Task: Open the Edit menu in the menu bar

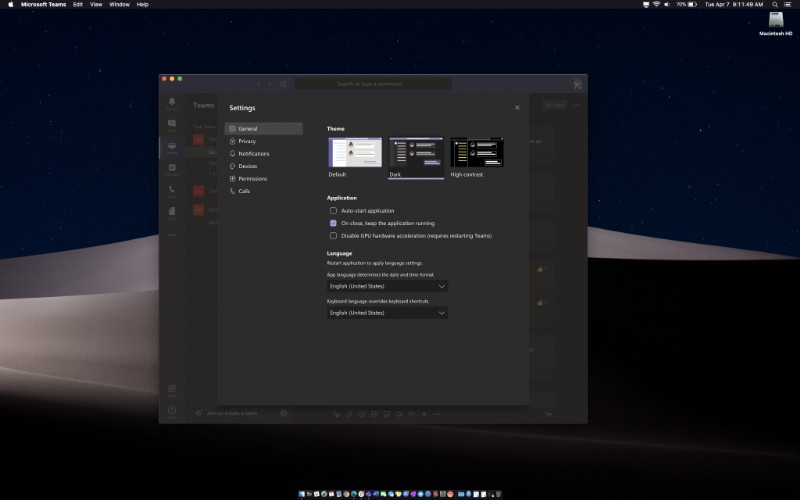Action: [78, 4]
